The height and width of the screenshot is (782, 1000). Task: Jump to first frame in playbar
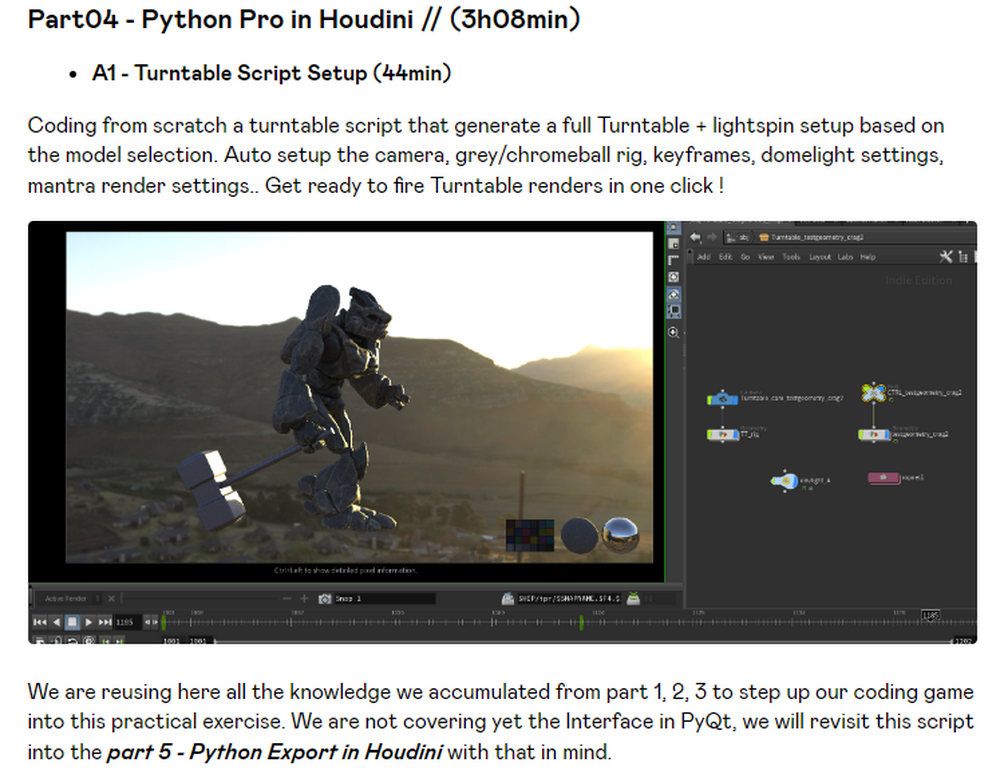(40, 621)
